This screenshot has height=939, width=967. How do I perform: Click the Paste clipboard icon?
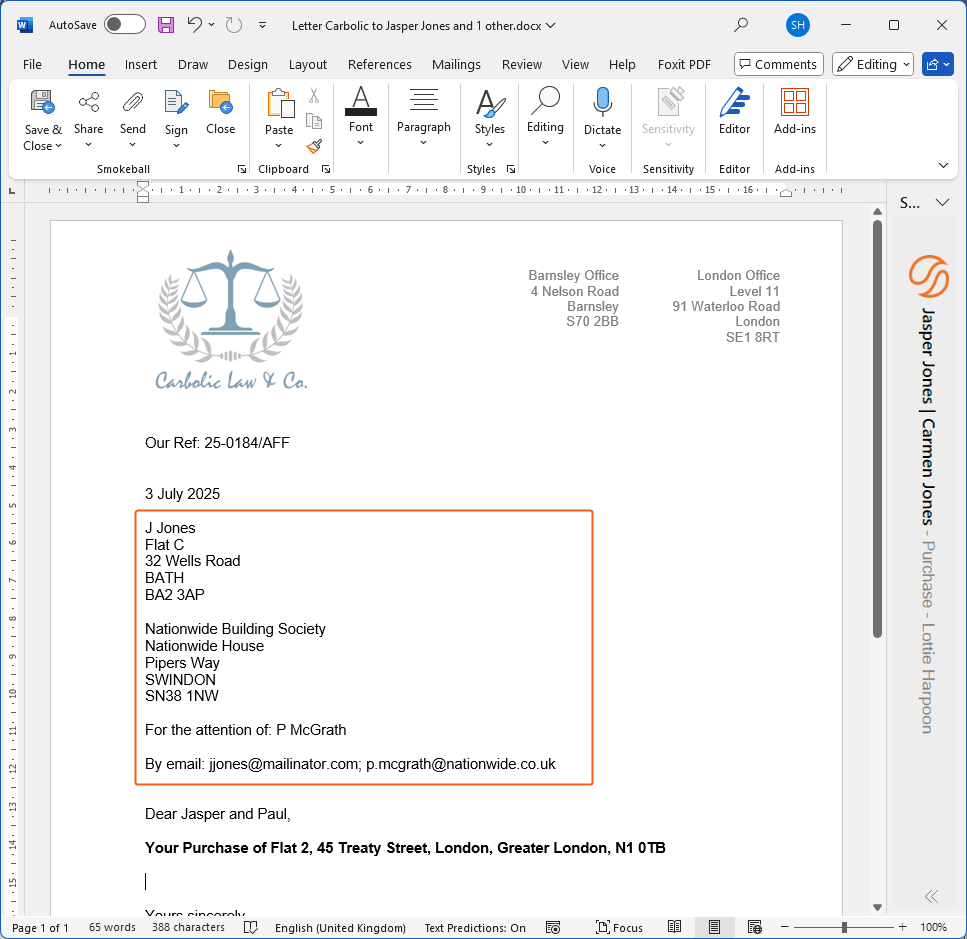[279, 102]
